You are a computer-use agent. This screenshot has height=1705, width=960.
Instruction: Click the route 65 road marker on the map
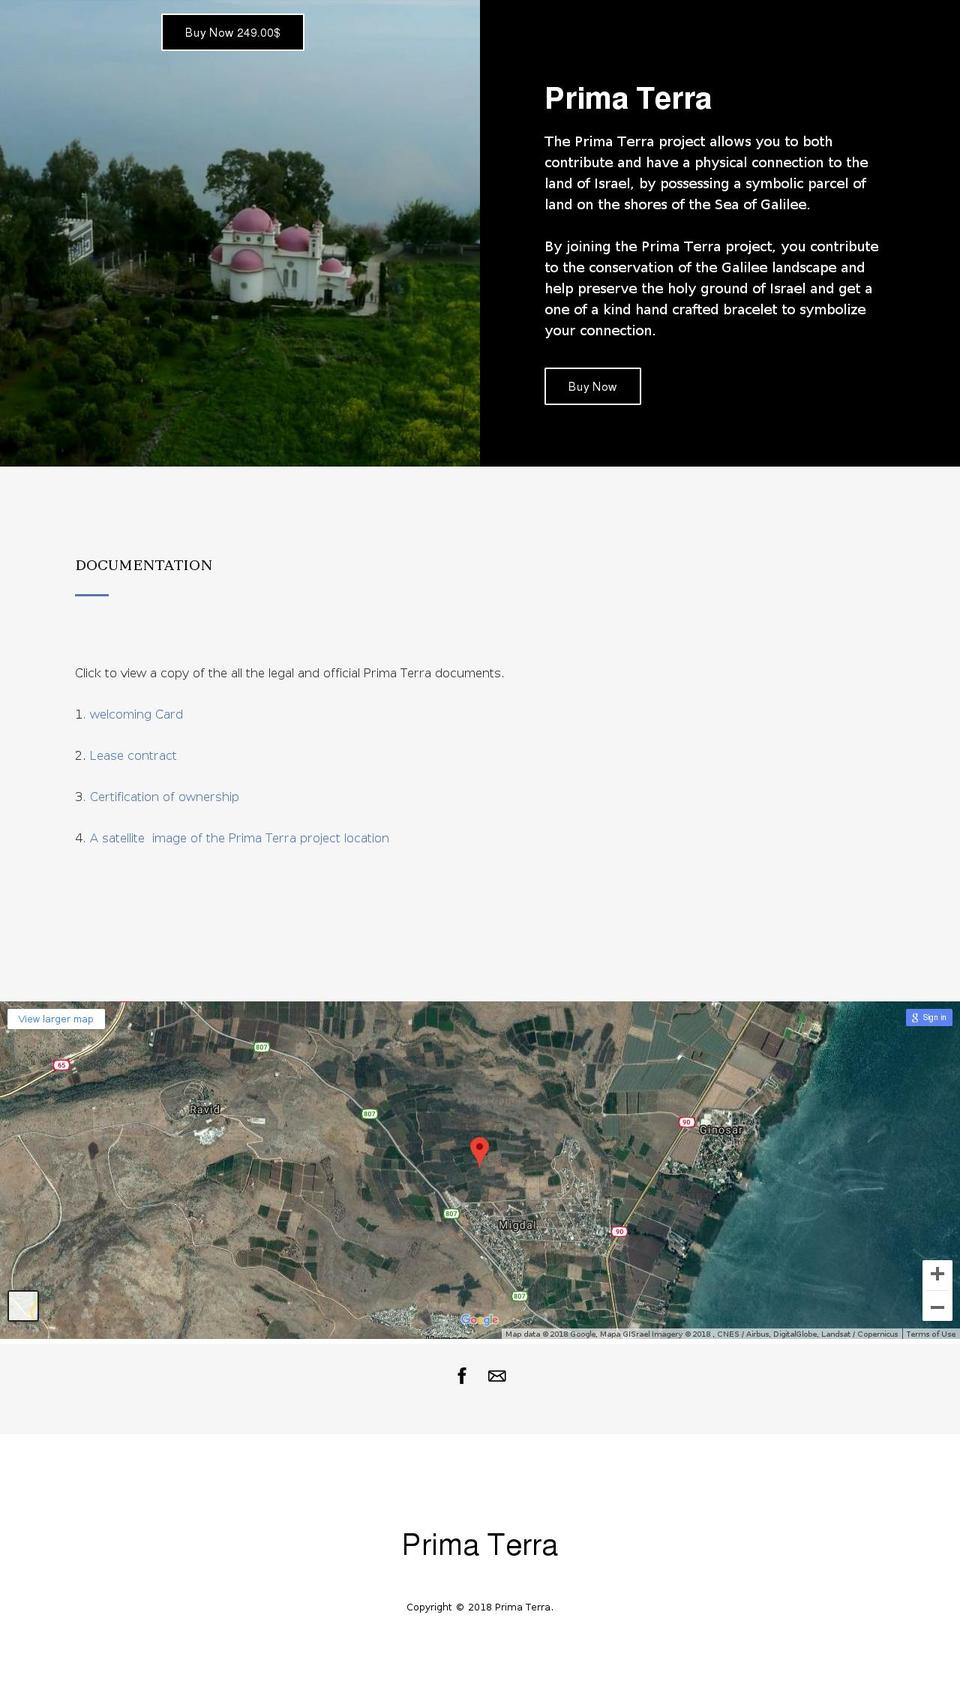pos(62,1065)
